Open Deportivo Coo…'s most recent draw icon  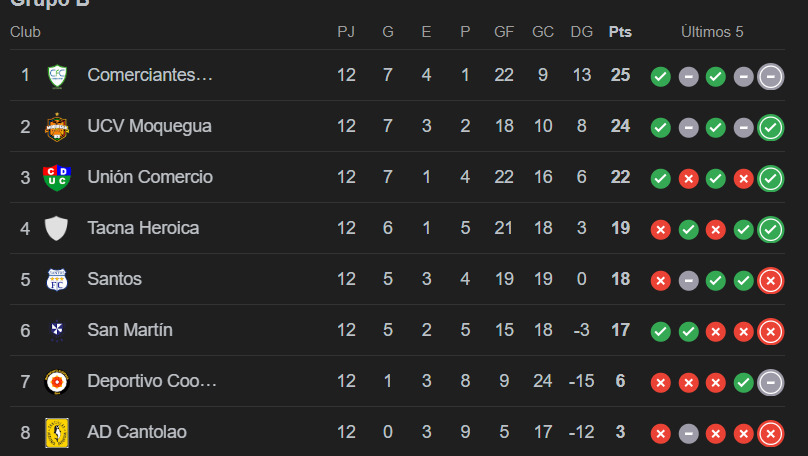[x=770, y=382]
